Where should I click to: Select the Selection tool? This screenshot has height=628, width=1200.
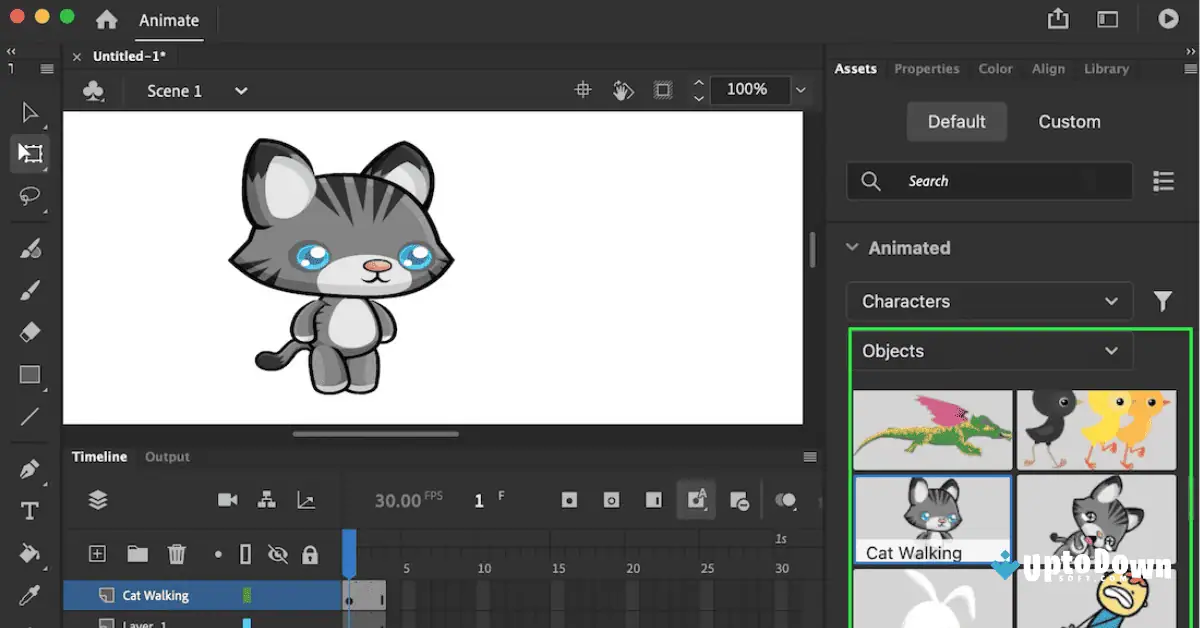(x=29, y=112)
